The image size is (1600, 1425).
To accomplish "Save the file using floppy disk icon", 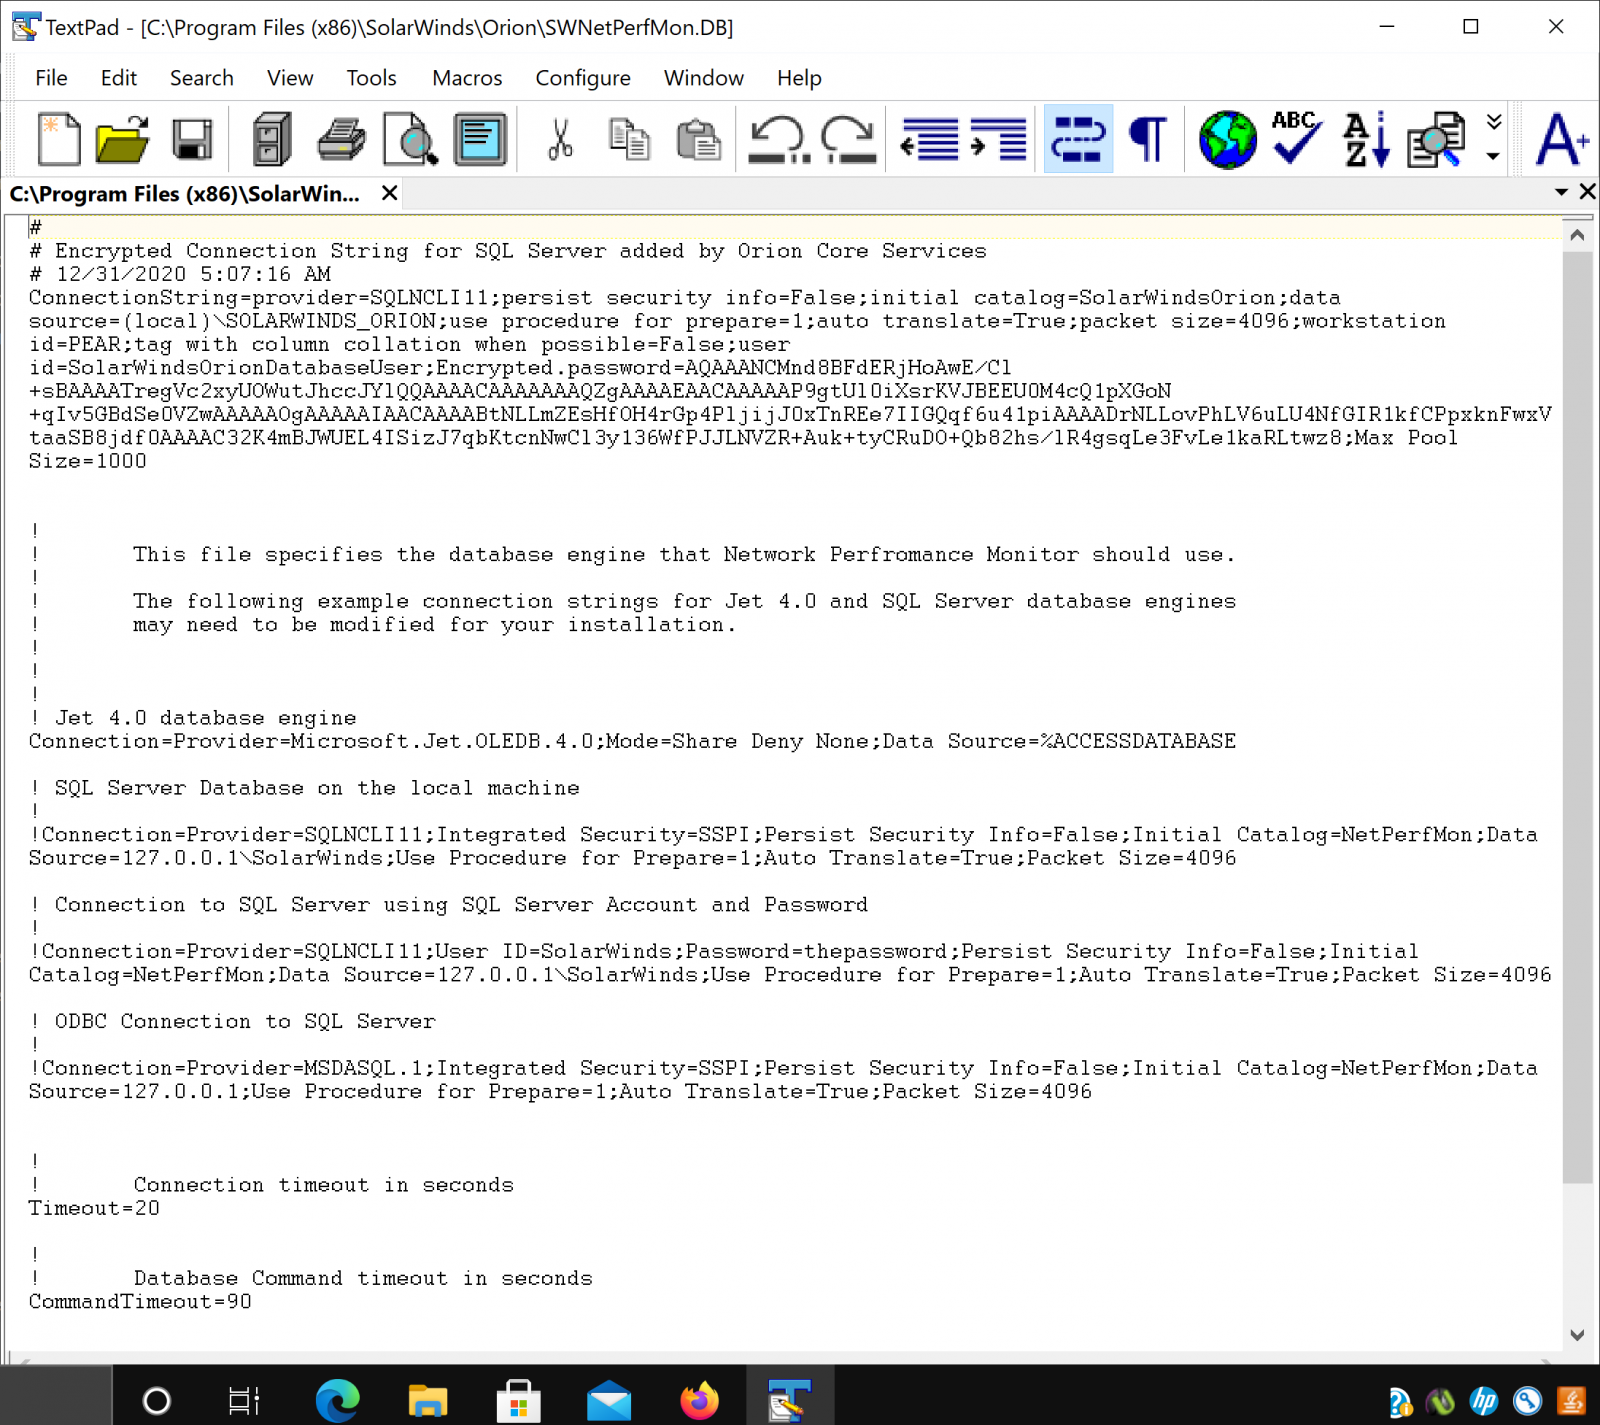I will pyautogui.click(x=192, y=139).
